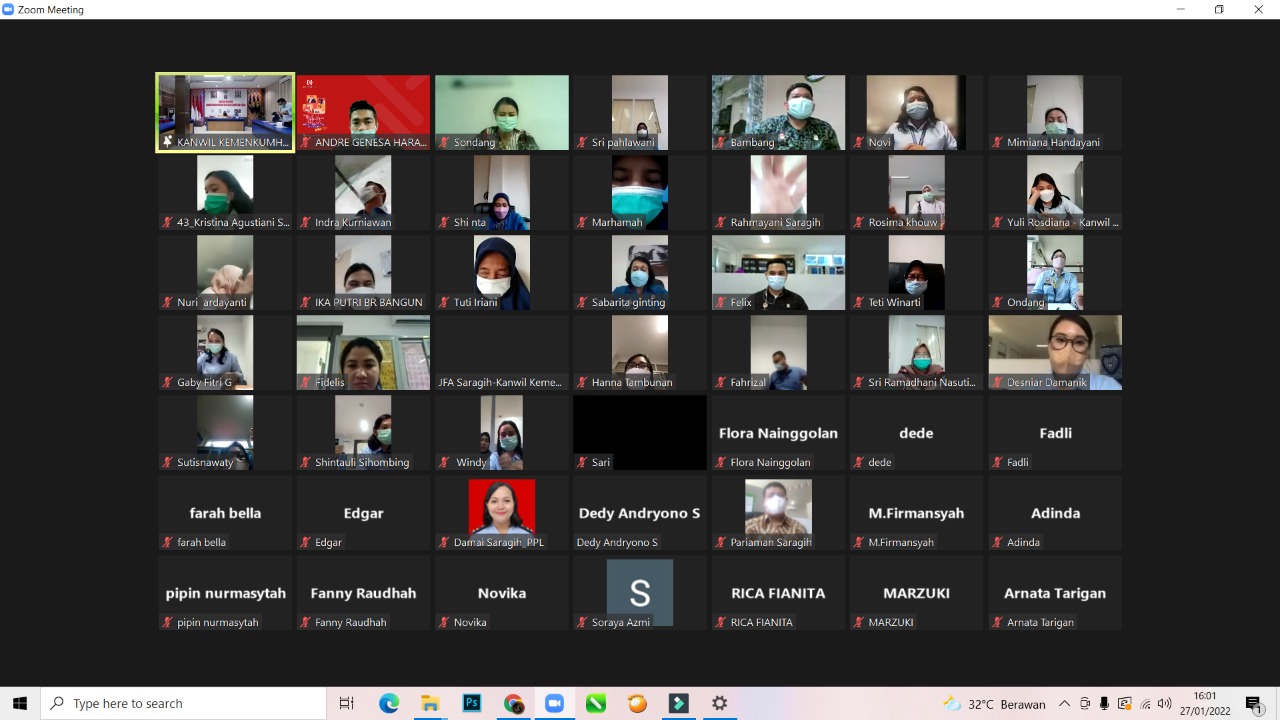Show hidden system tray icons
The image size is (1280, 720).
pyautogui.click(x=1064, y=704)
